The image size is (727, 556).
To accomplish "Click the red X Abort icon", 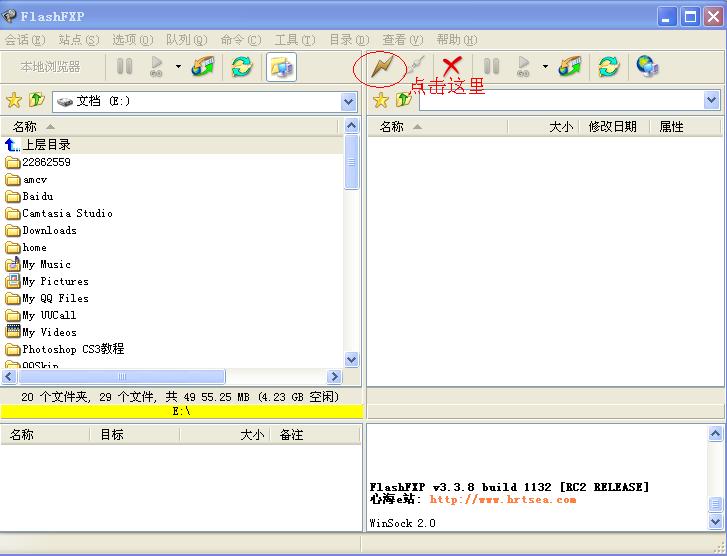I will pyautogui.click(x=452, y=66).
